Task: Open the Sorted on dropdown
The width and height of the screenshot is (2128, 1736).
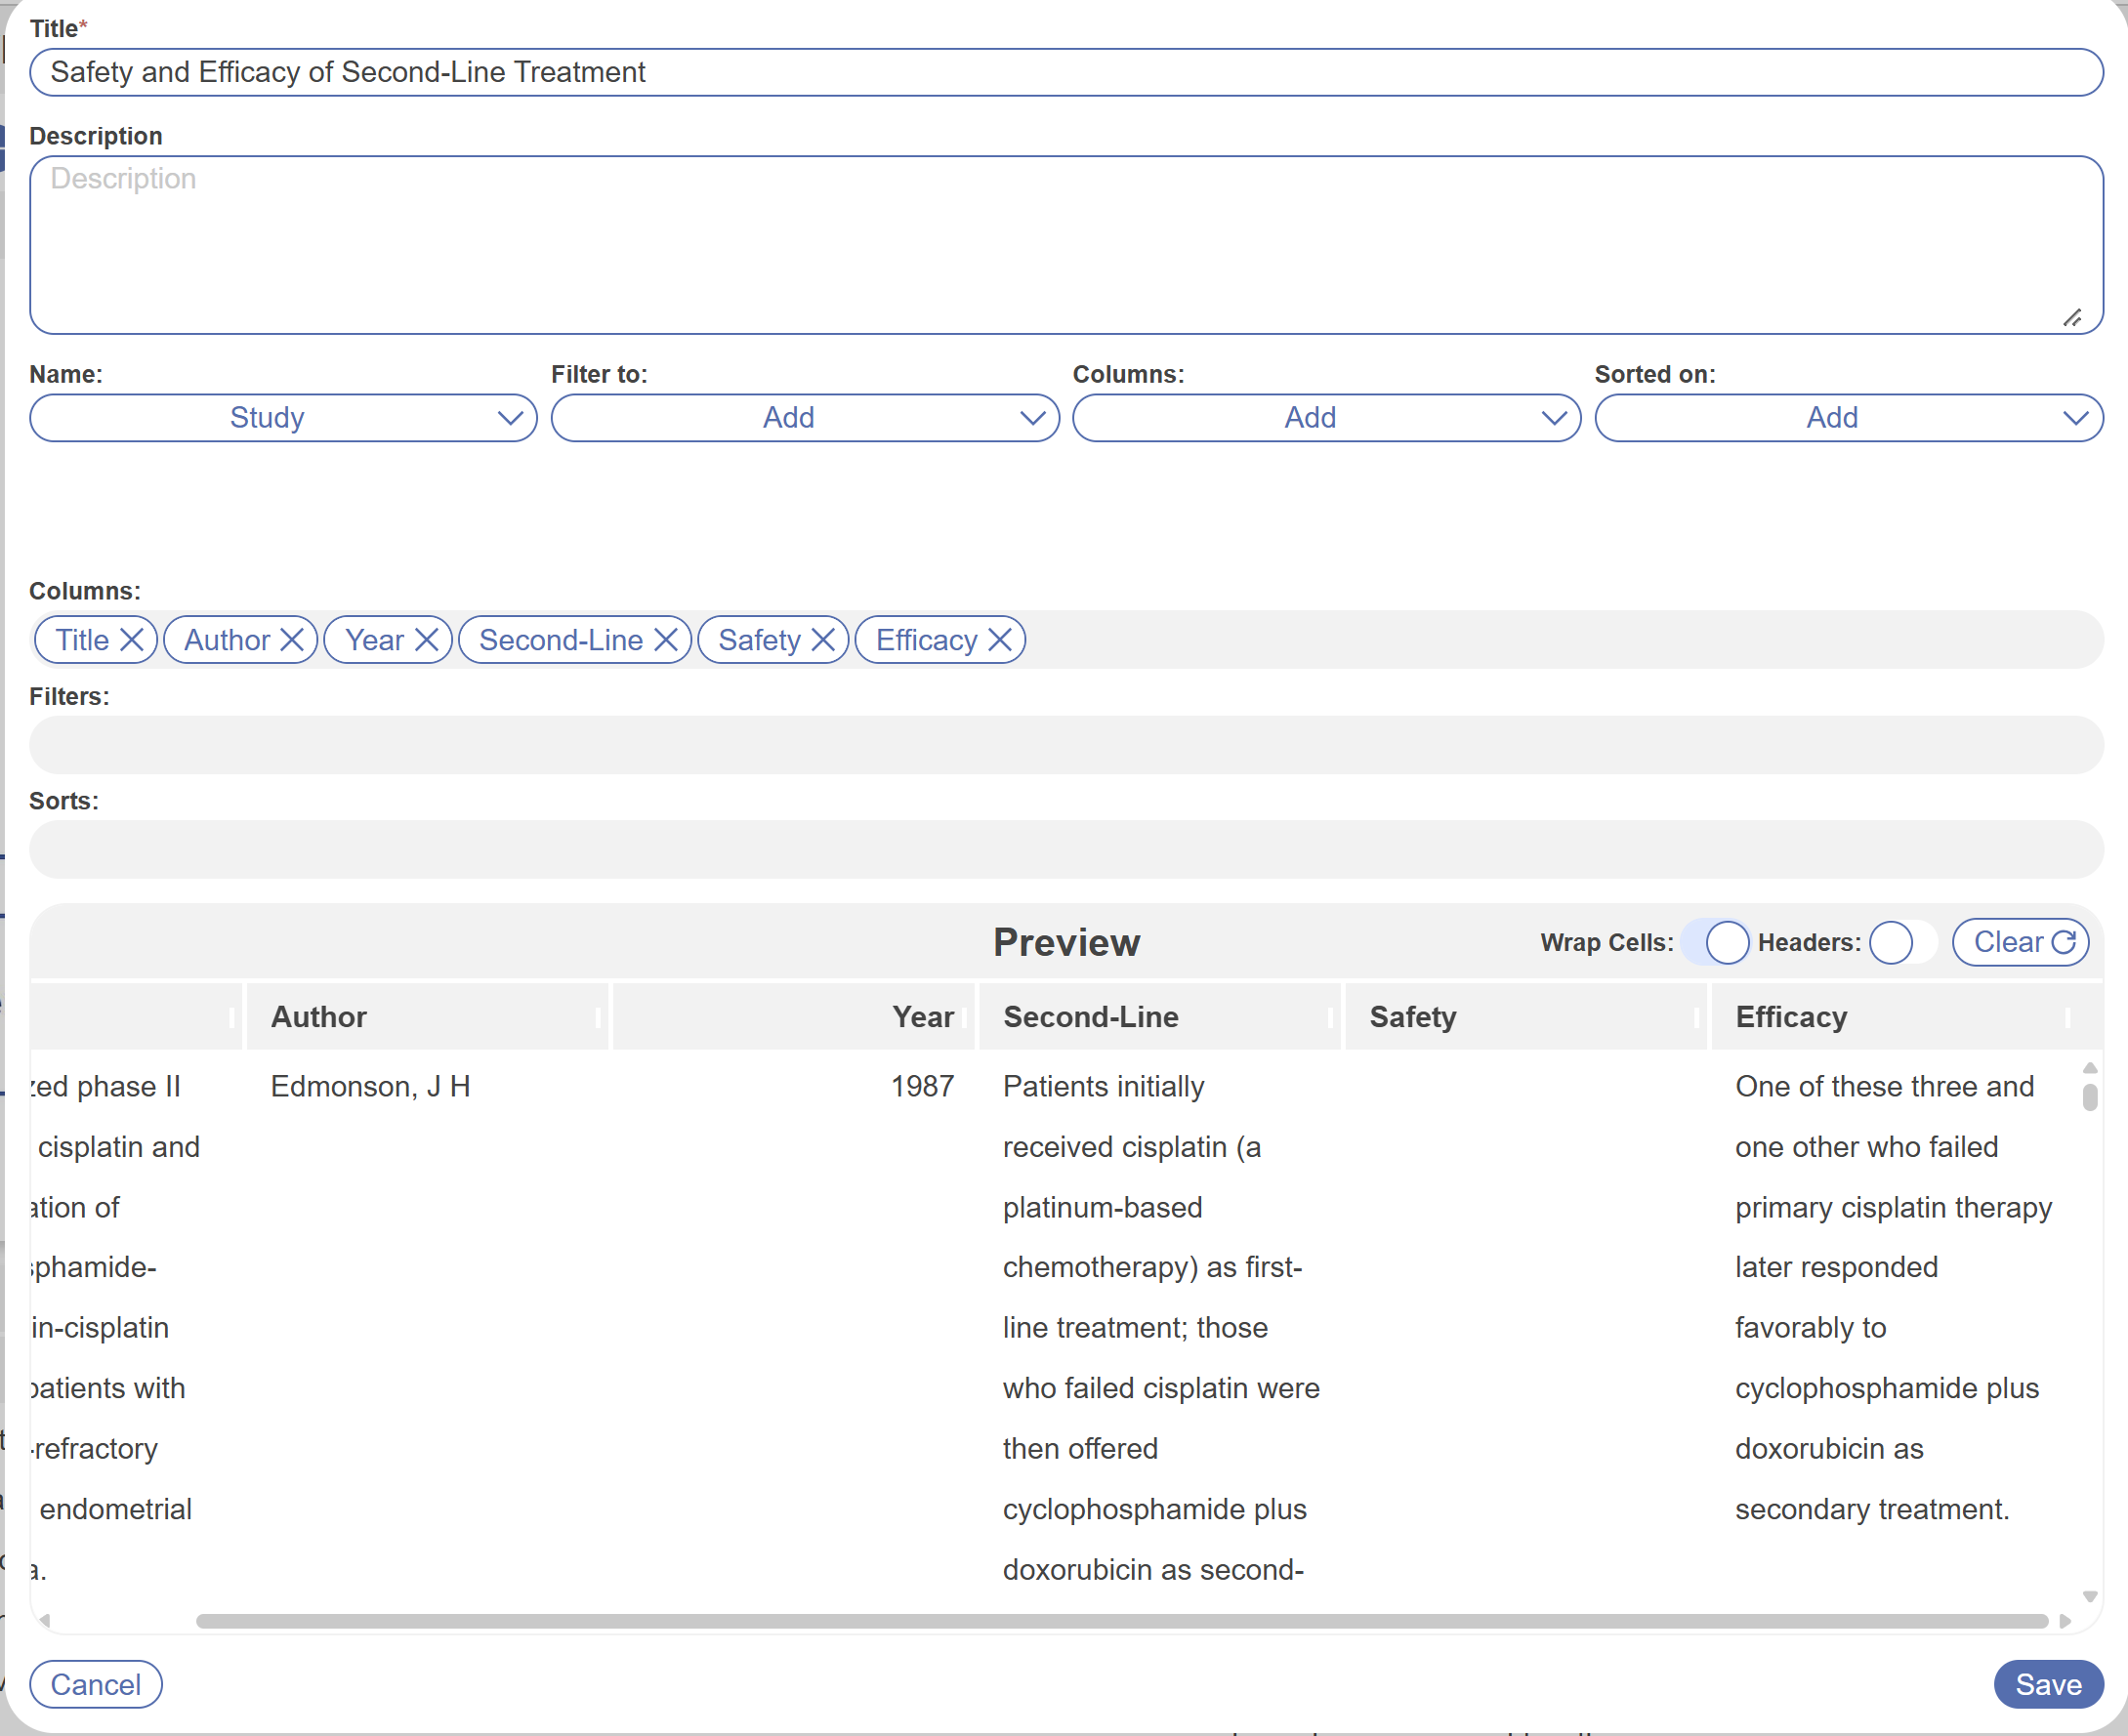Action: 1848,418
